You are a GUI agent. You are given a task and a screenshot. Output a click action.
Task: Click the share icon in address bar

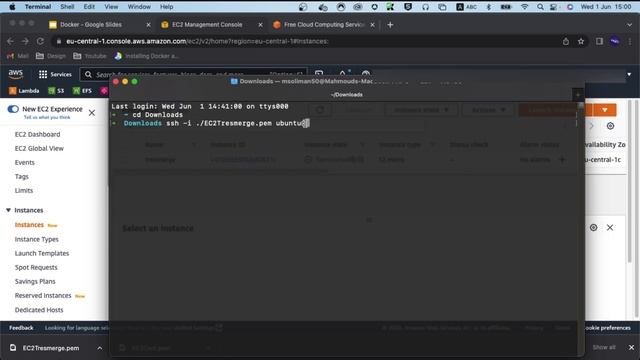pyautogui.click(x=566, y=41)
